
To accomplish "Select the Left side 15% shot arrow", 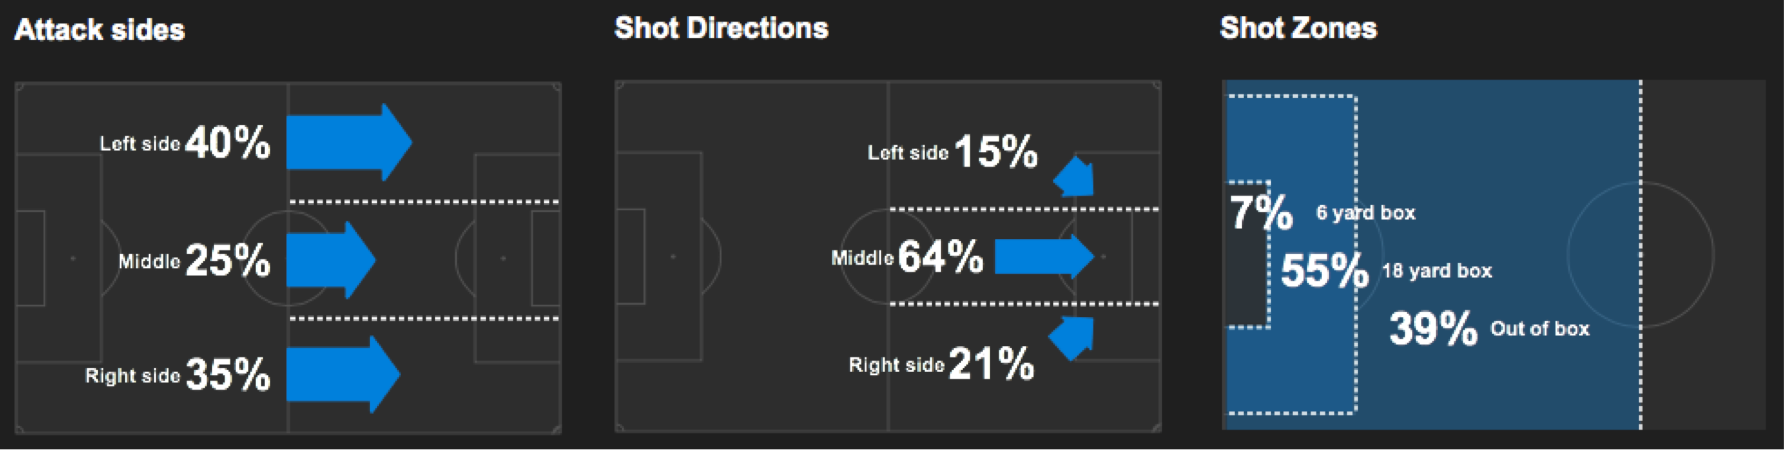I will click(1076, 177).
